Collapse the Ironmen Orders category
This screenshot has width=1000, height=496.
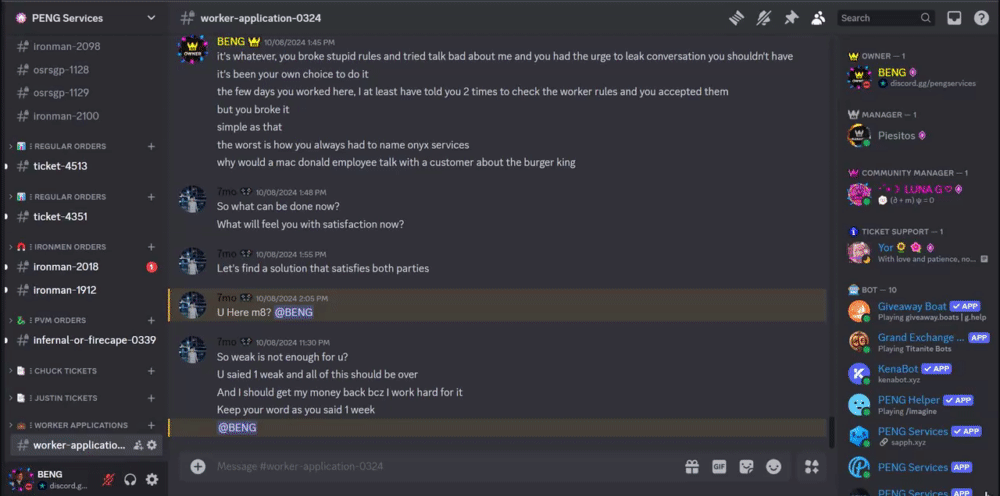click(70, 247)
